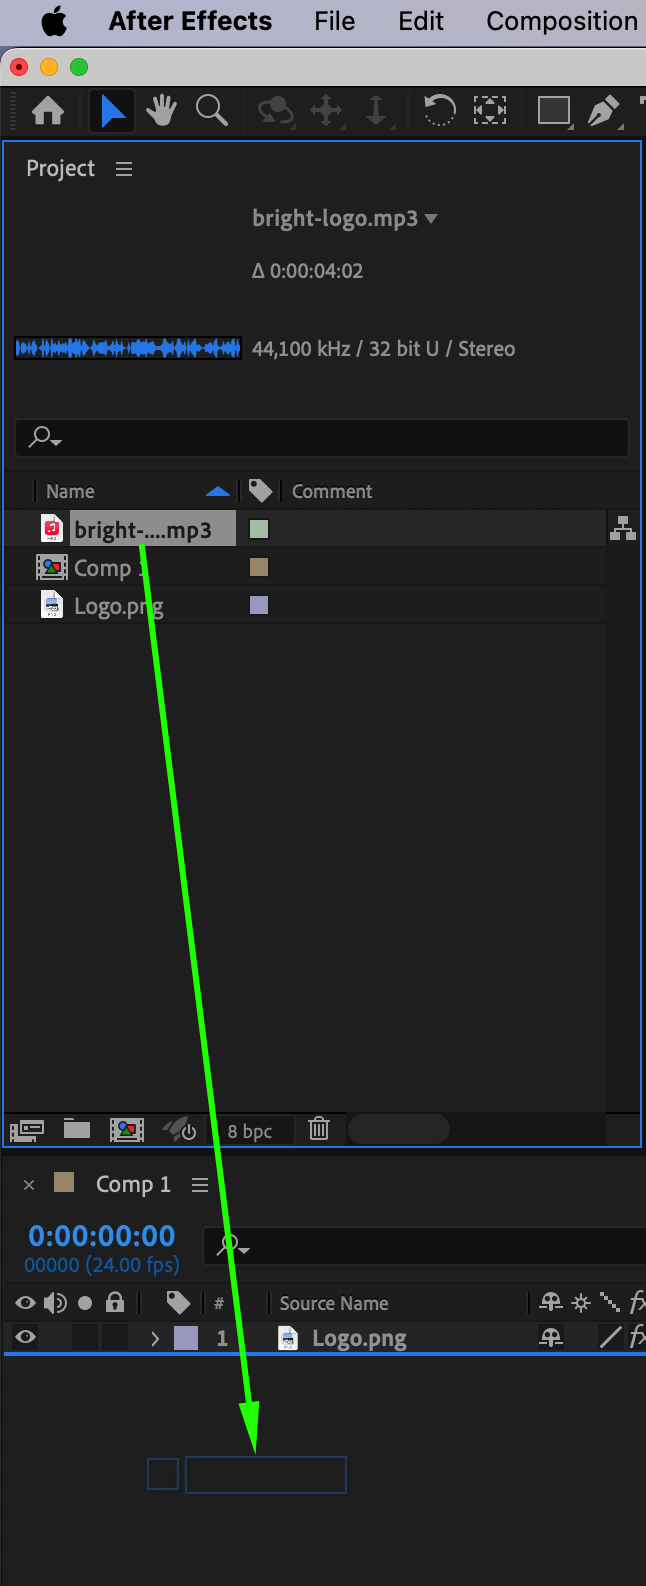The width and height of the screenshot is (646, 1586).
Task: Delete selected item with trash icon
Action: (319, 1129)
